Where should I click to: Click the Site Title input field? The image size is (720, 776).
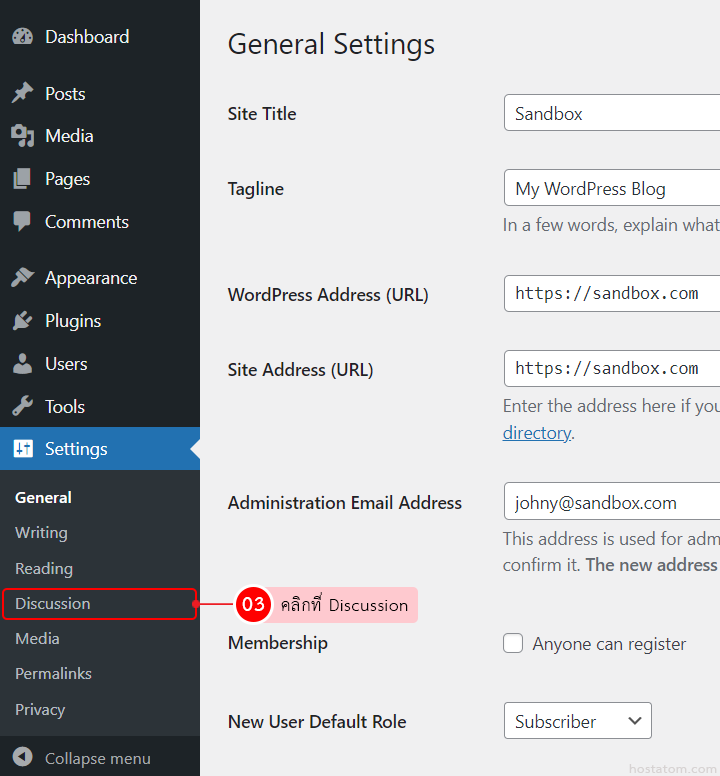click(612, 113)
